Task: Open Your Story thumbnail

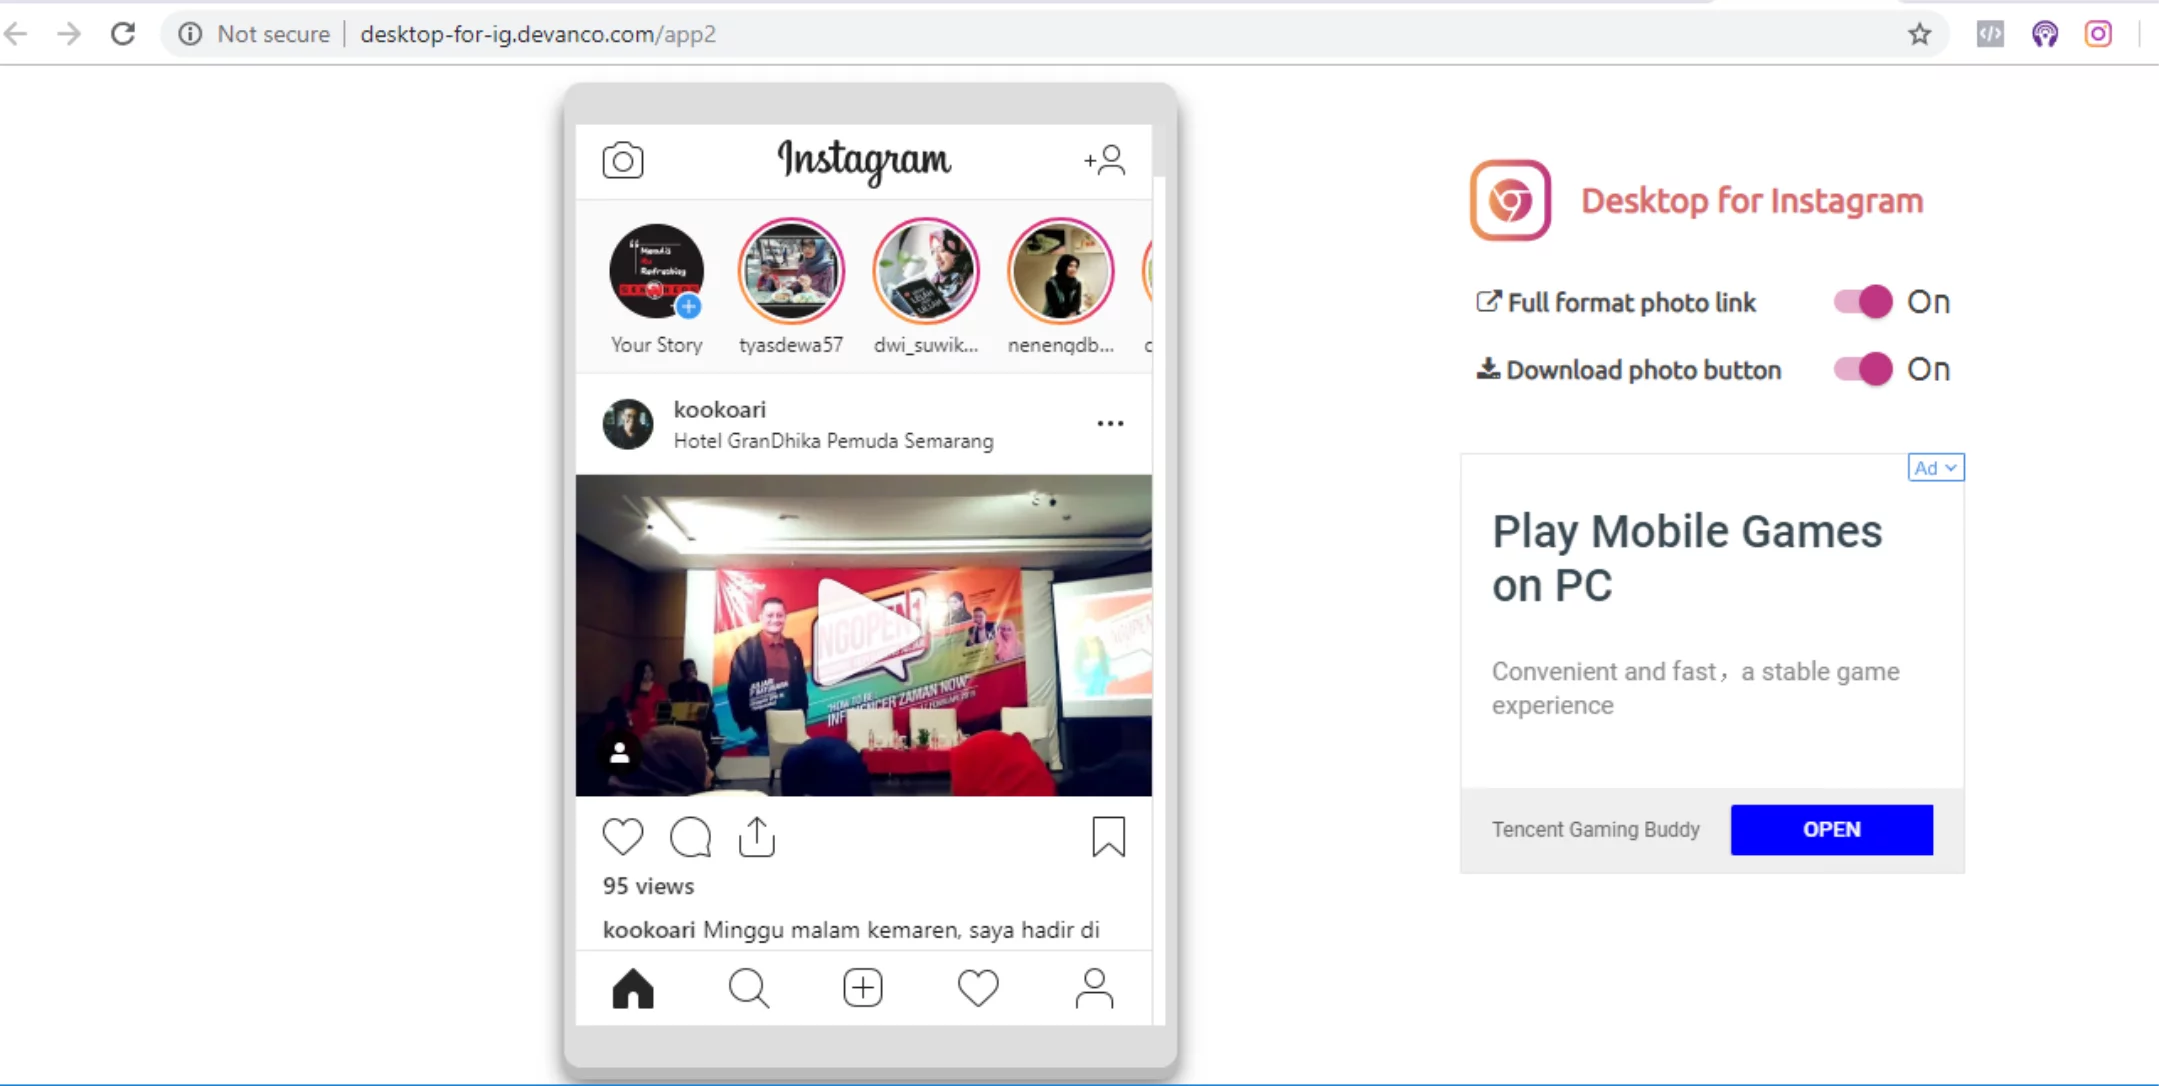Action: 656,271
